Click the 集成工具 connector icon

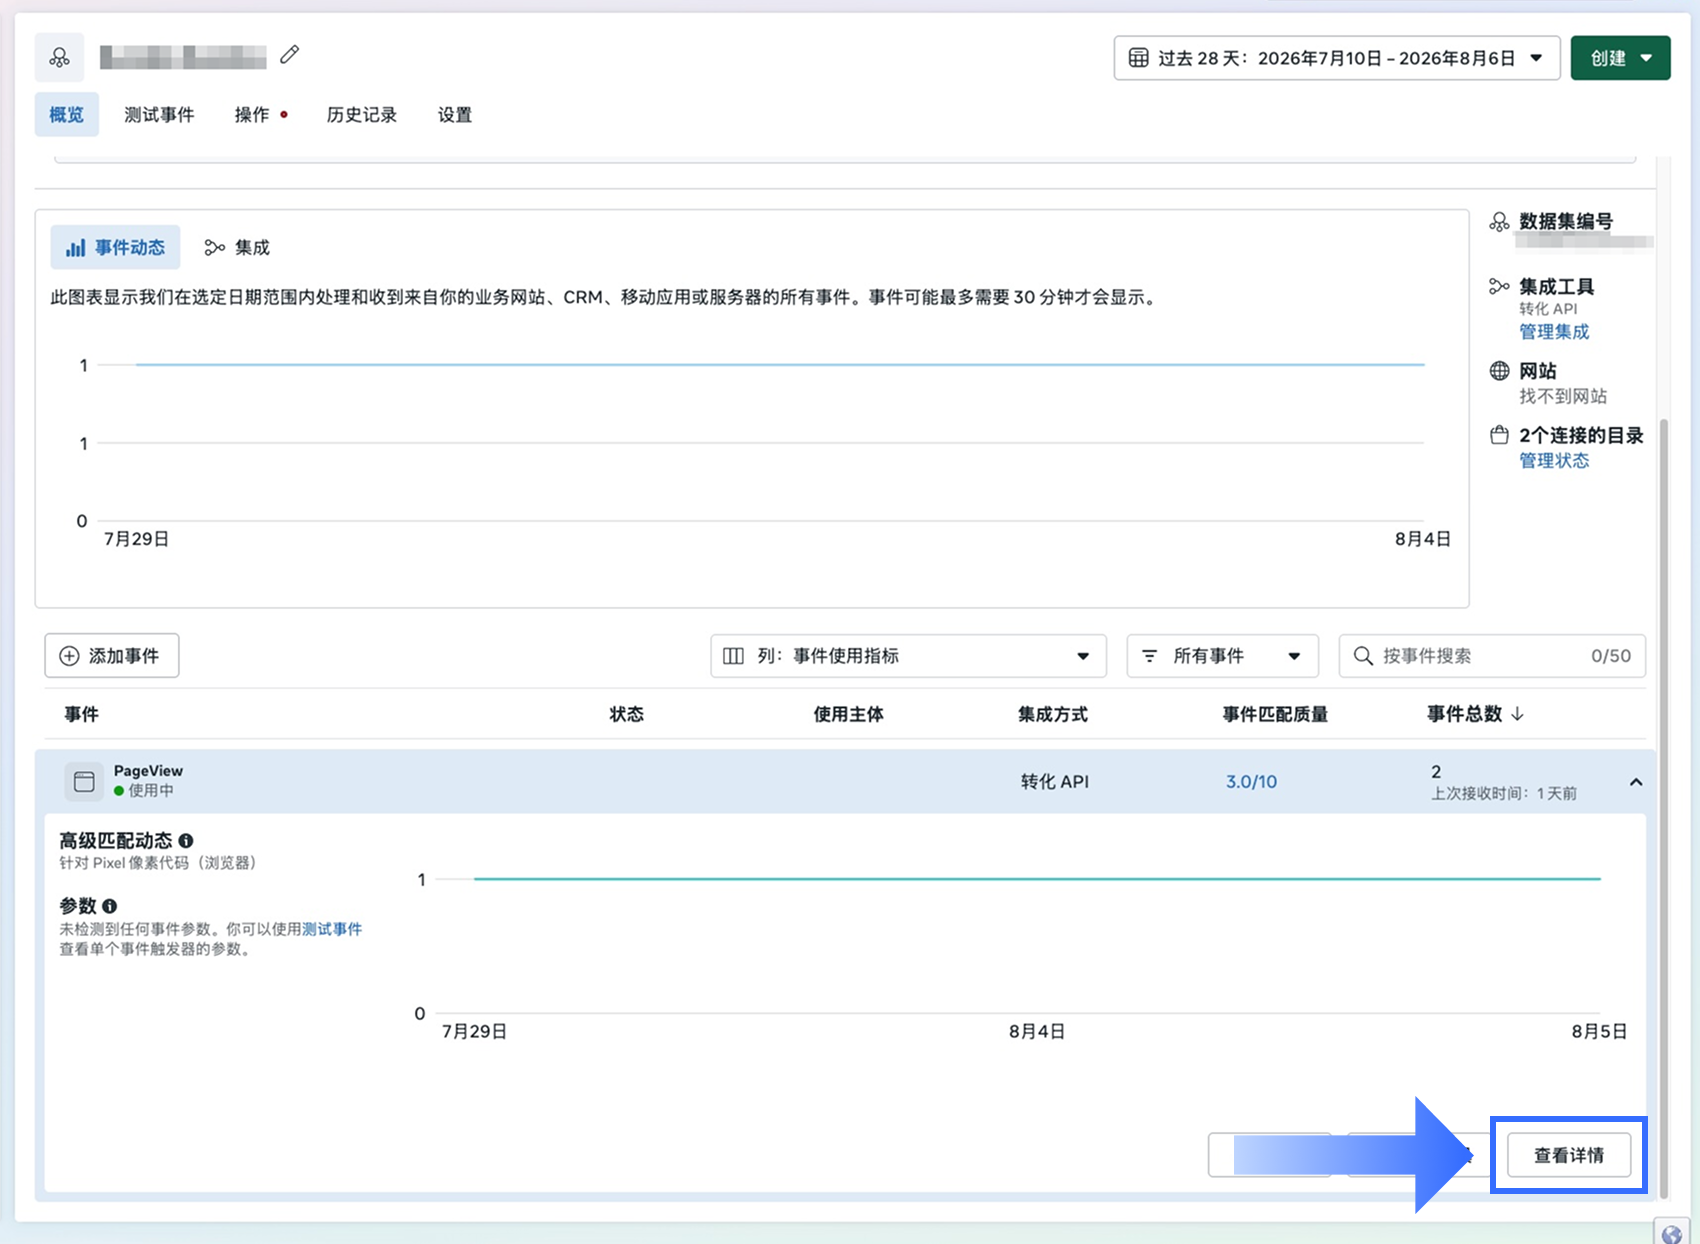1499,286
